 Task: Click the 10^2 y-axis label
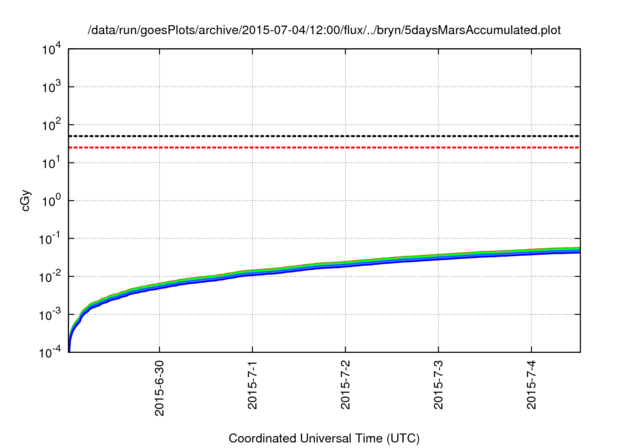click(x=51, y=125)
